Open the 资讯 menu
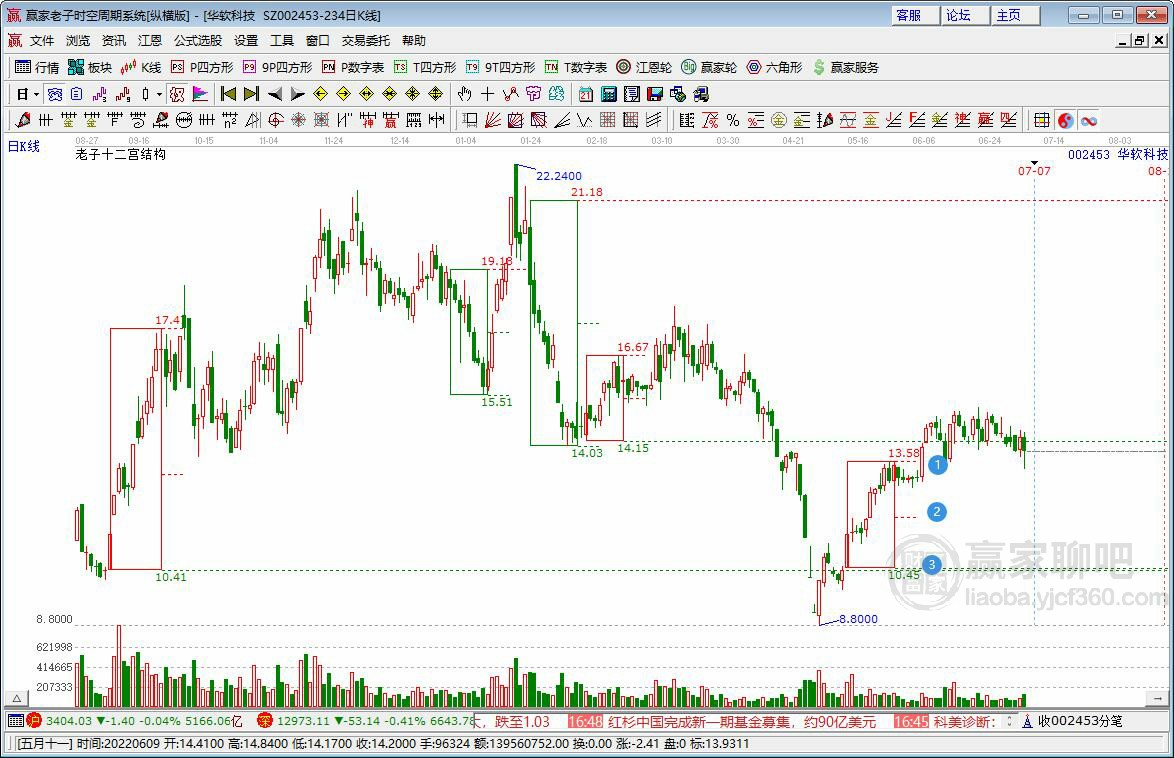 114,40
